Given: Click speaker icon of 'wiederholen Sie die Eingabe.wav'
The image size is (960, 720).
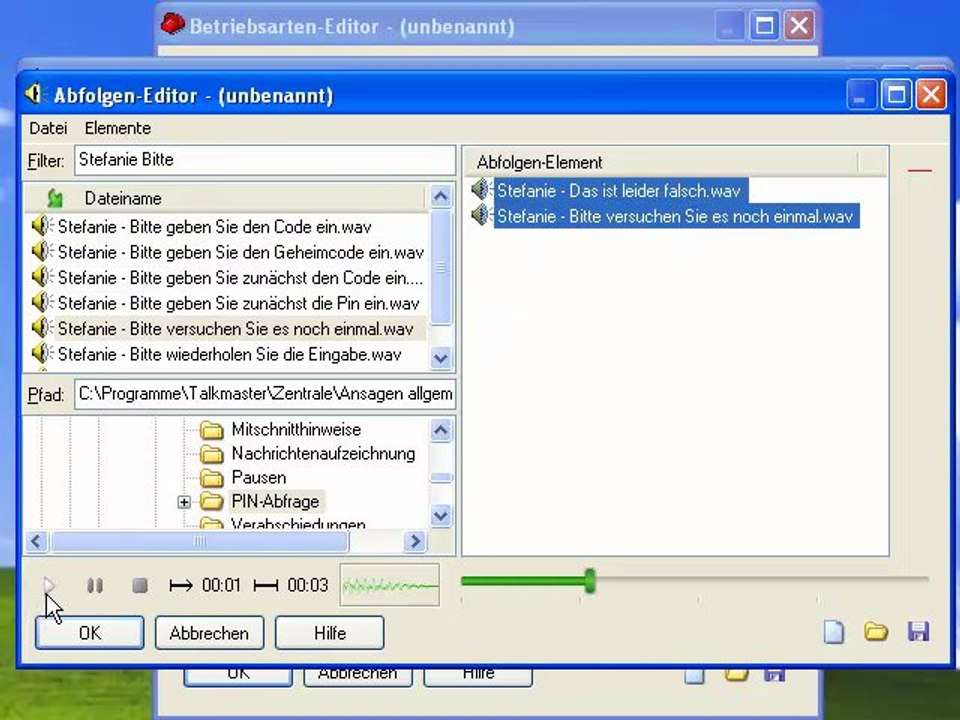Looking at the screenshot, I should point(42,354).
